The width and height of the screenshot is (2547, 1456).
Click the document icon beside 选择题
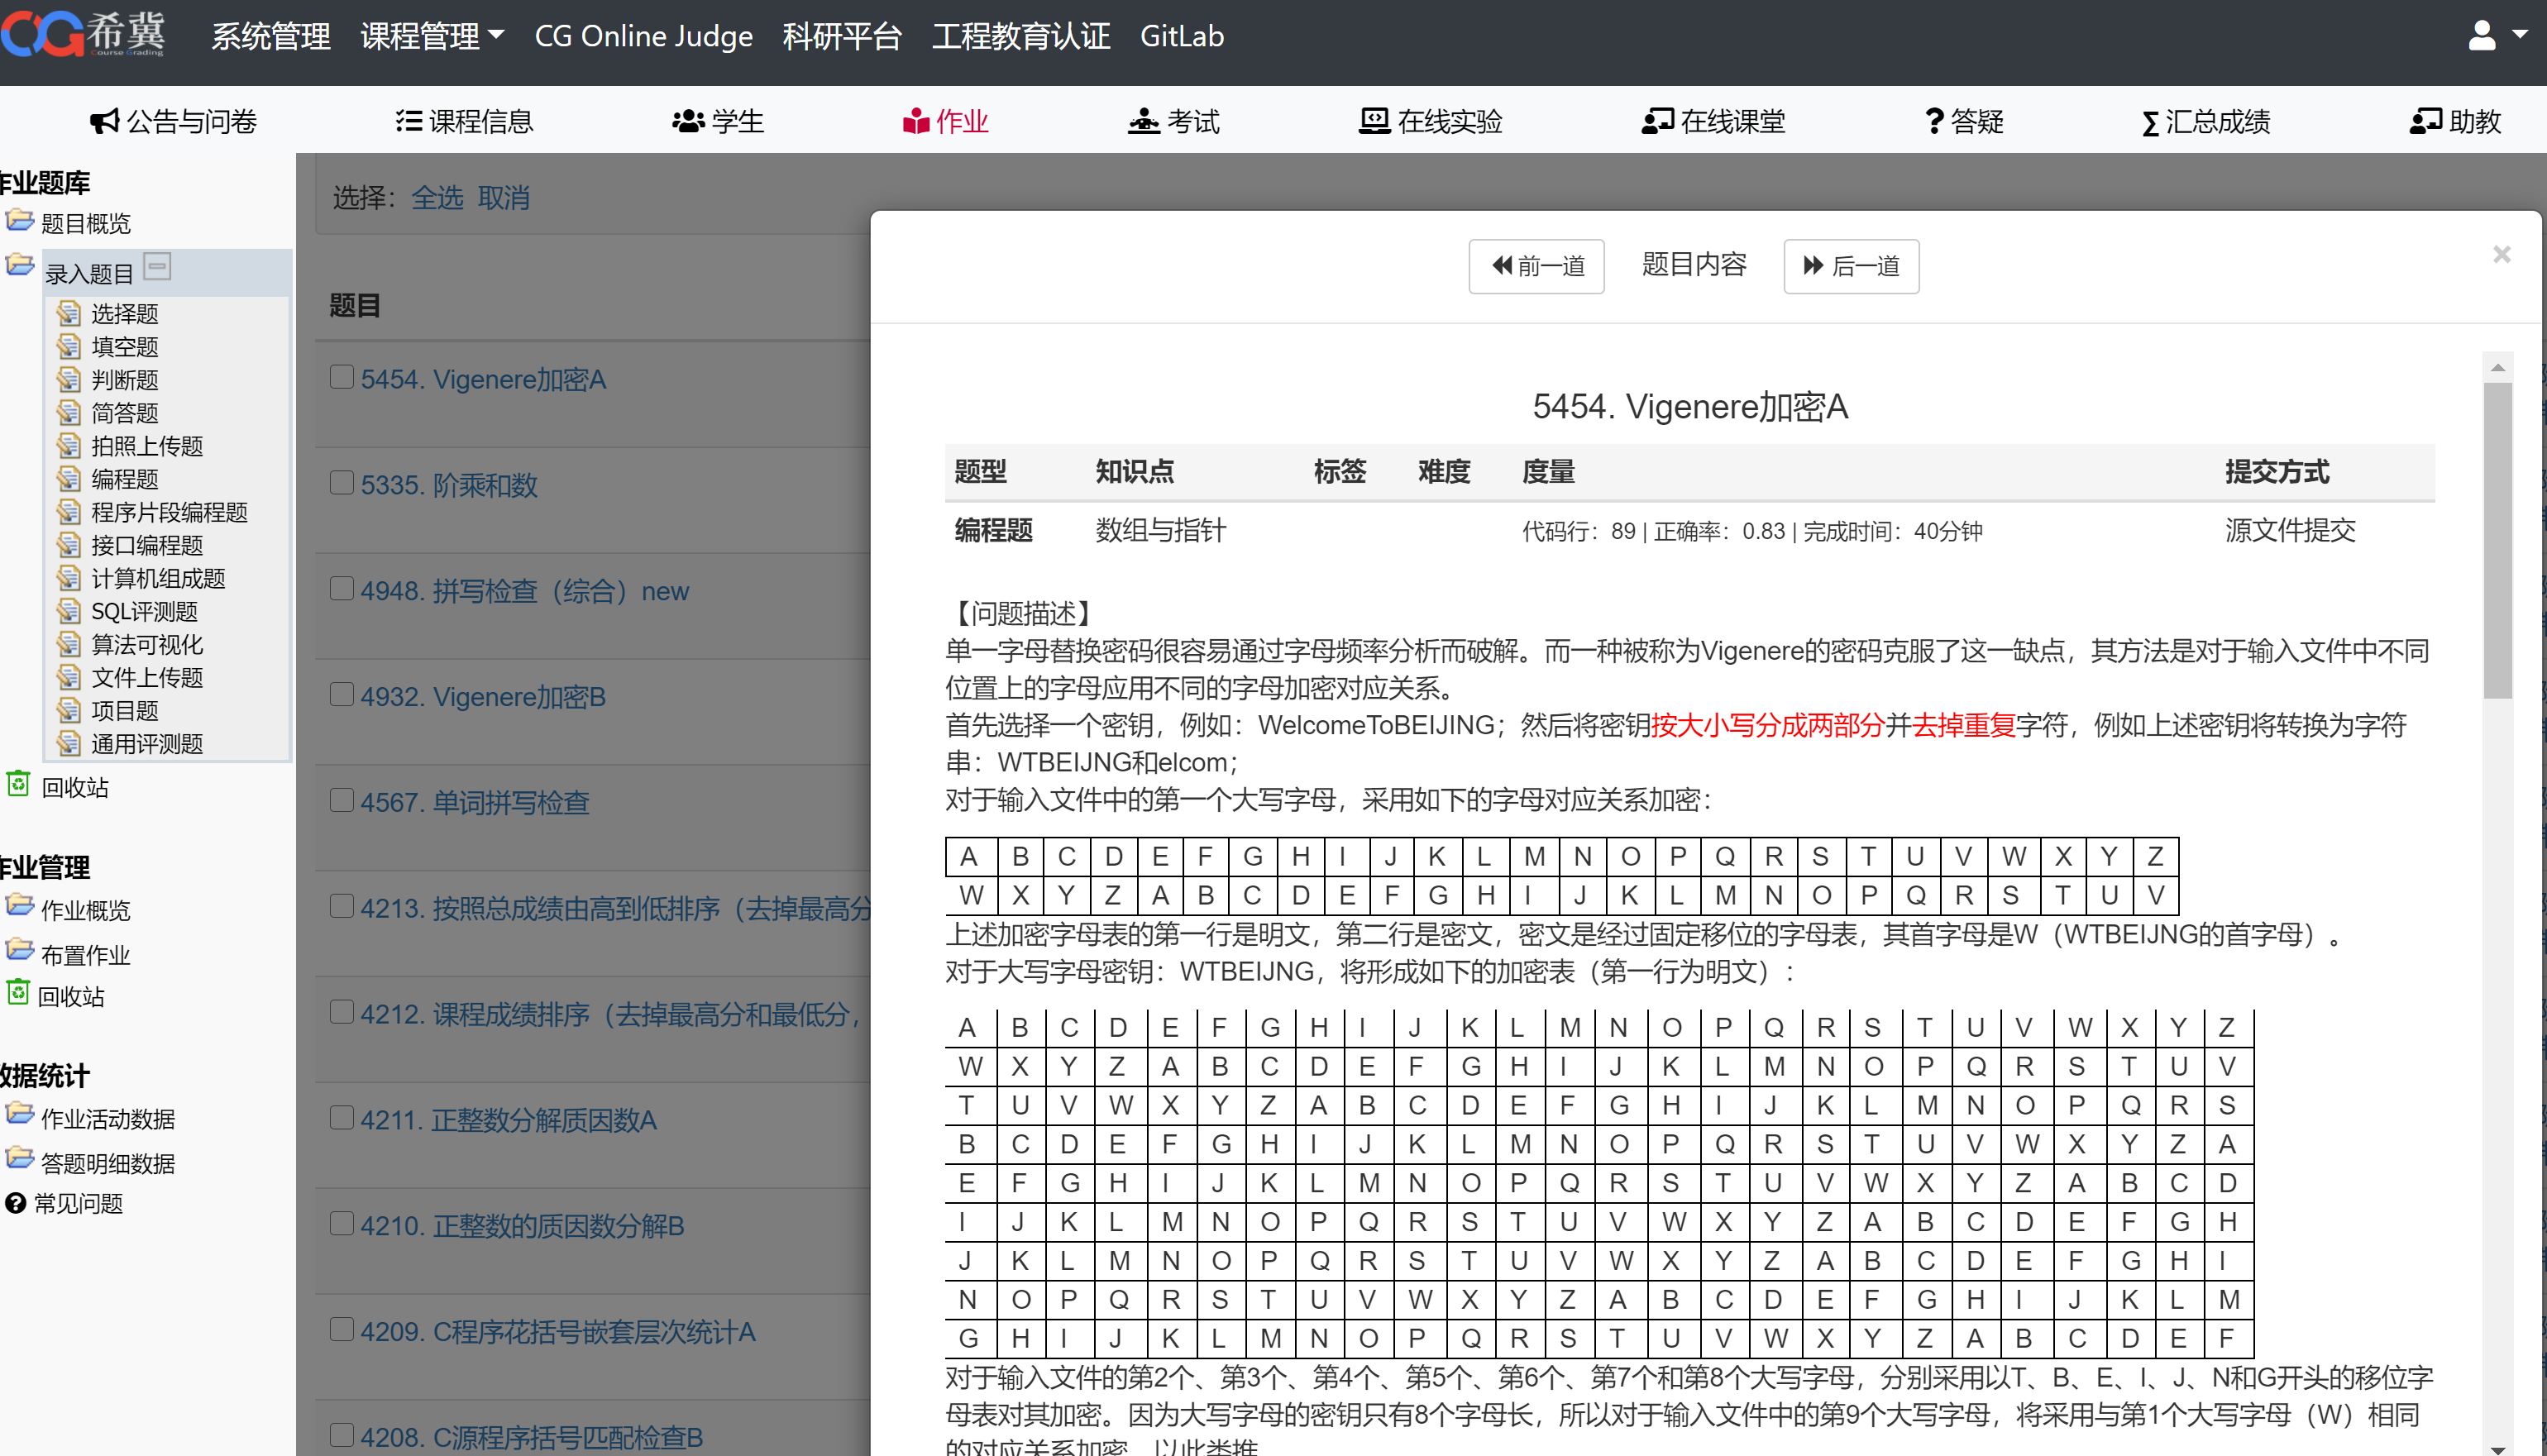(68, 313)
